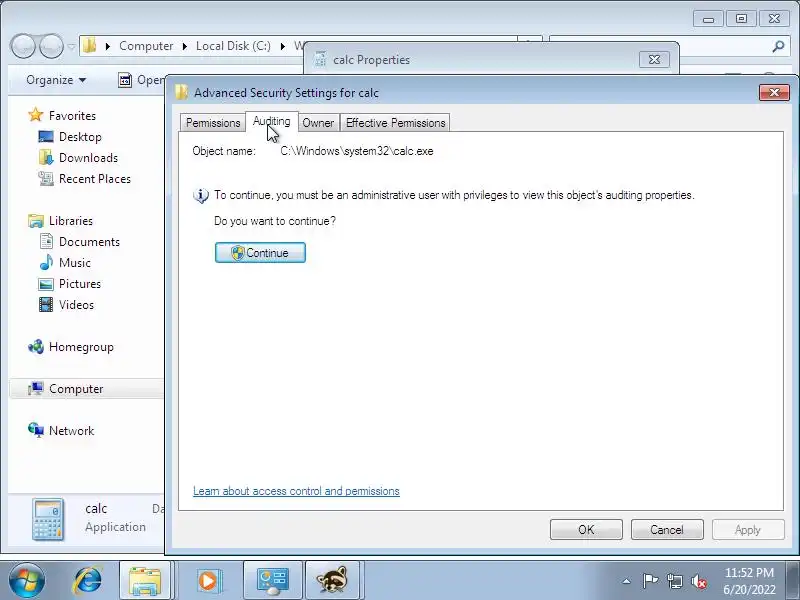Click the raccoon application taskbar icon
This screenshot has width=800, height=600.
332,580
